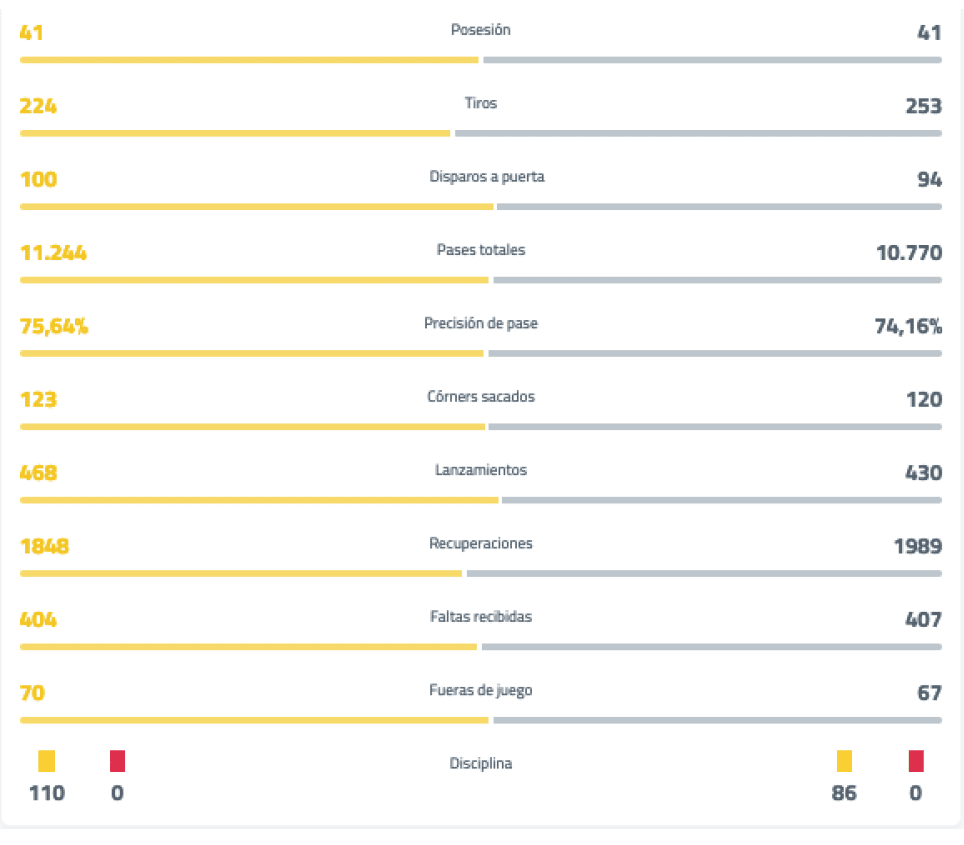This screenshot has height=845, width=964.
Task: Click the 75,64% pass accuracy value
Action: coord(54,326)
